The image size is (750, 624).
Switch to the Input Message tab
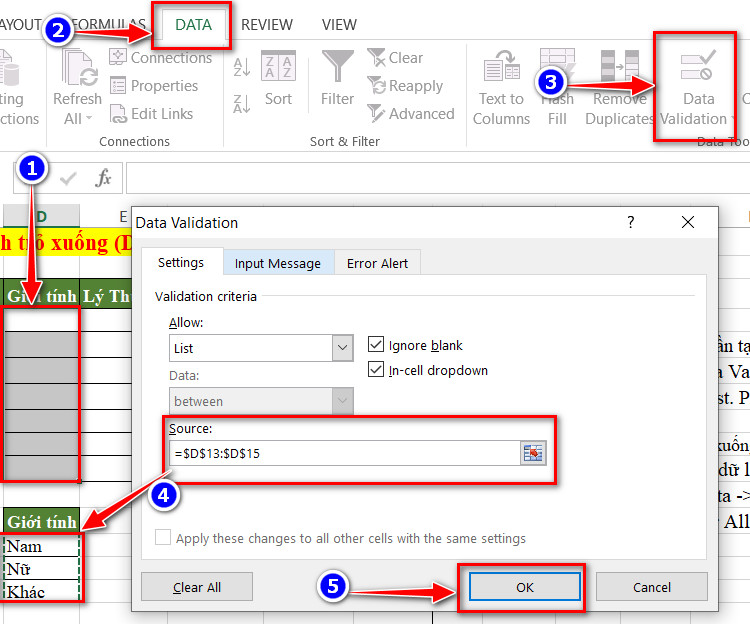[x=277, y=263]
